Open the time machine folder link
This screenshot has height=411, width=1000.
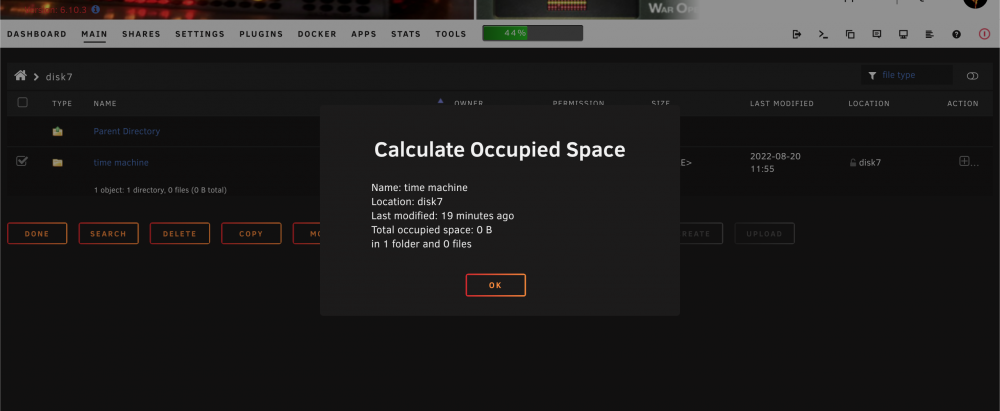coord(121,163)
